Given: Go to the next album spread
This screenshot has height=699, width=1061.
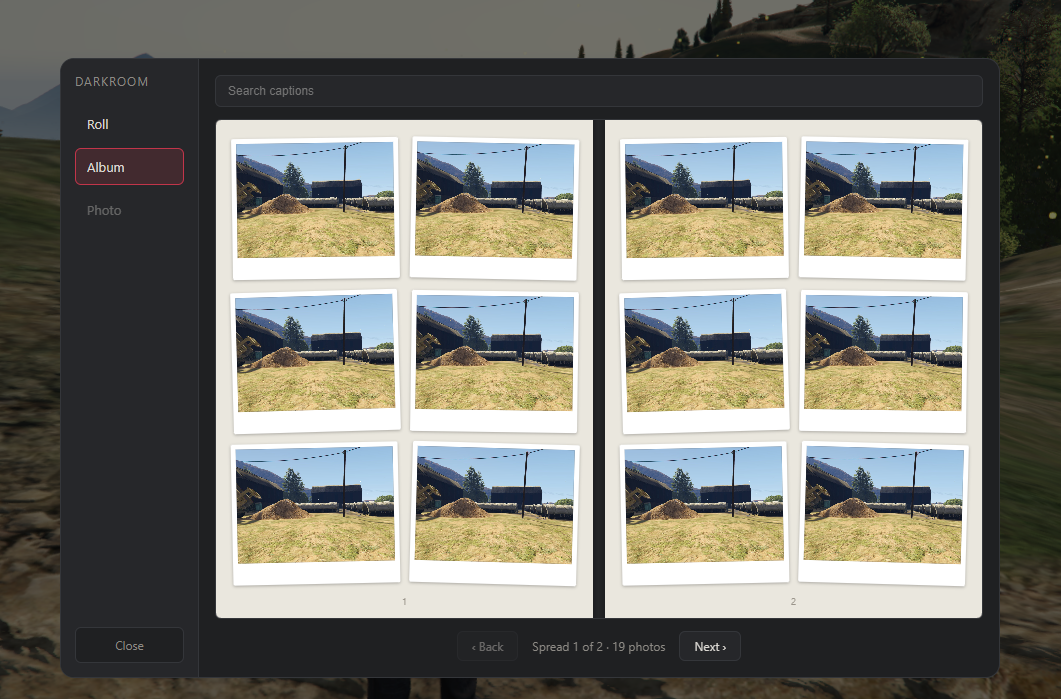Looking at the screenshot, I should pyautogui.click(x=710, y=646).
